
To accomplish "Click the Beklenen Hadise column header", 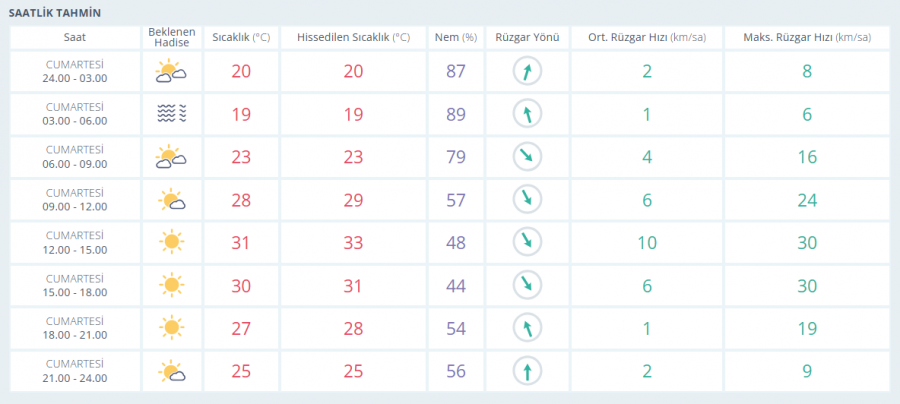I will coord(172,38).
